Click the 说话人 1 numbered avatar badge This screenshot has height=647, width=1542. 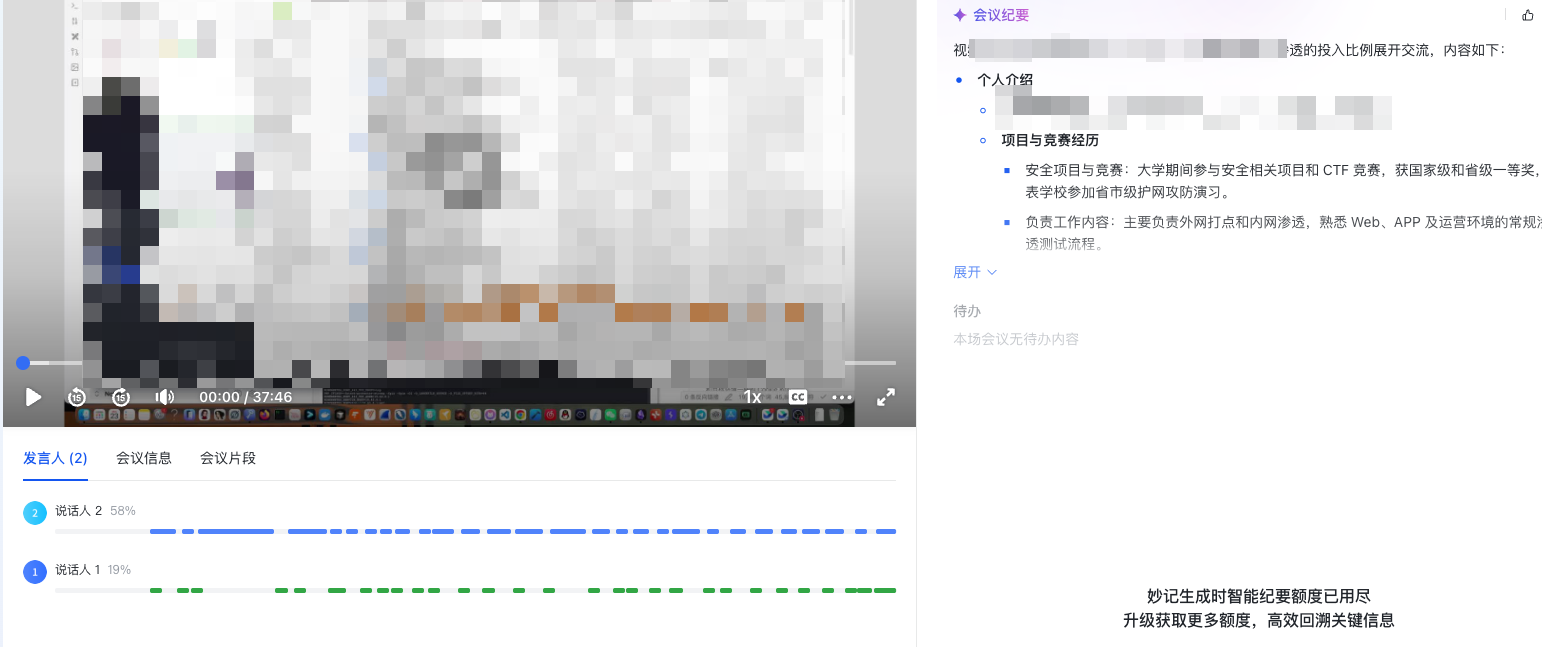[x=34, y=570]
